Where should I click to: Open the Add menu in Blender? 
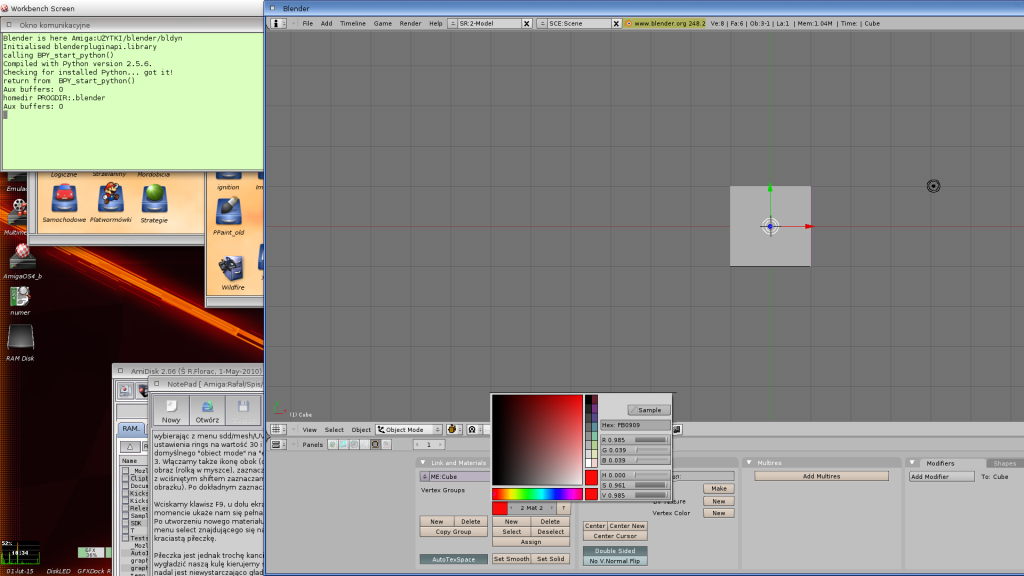click(x=327, y=24)
